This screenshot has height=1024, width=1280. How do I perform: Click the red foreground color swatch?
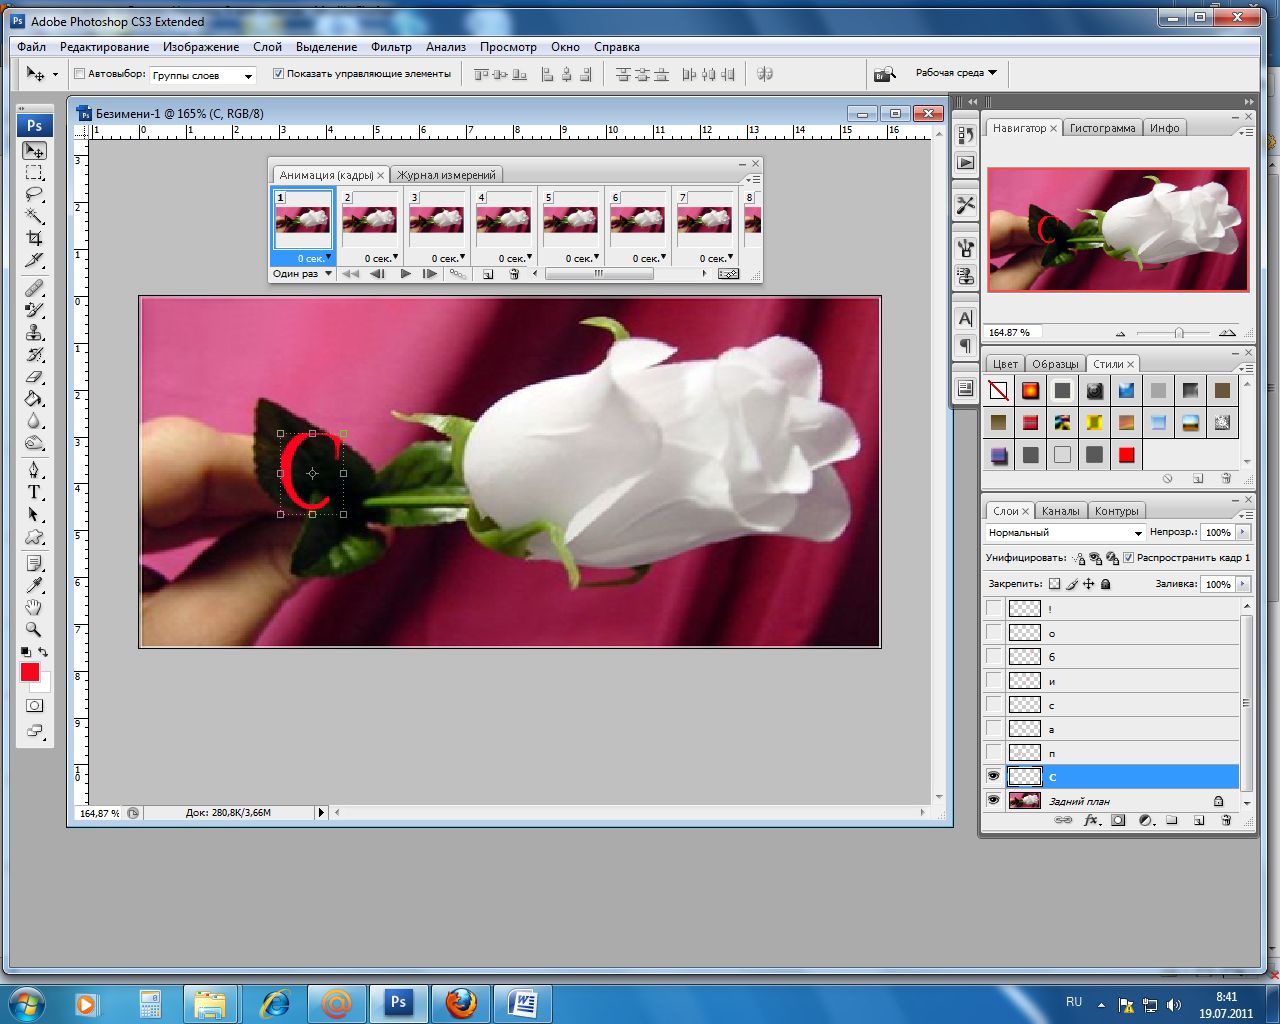(x=30, y=672)
